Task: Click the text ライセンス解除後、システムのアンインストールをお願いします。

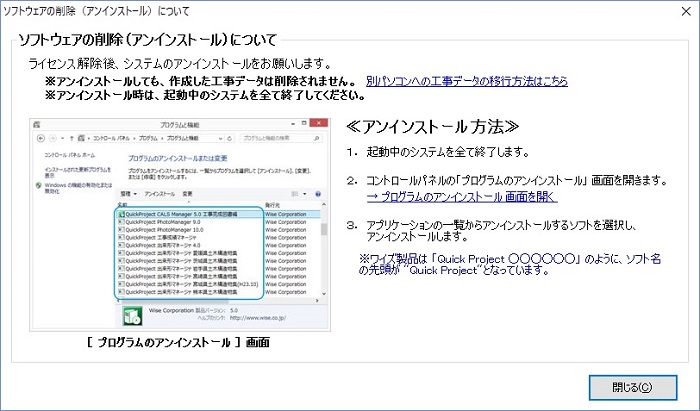Action: pos(181,64)
